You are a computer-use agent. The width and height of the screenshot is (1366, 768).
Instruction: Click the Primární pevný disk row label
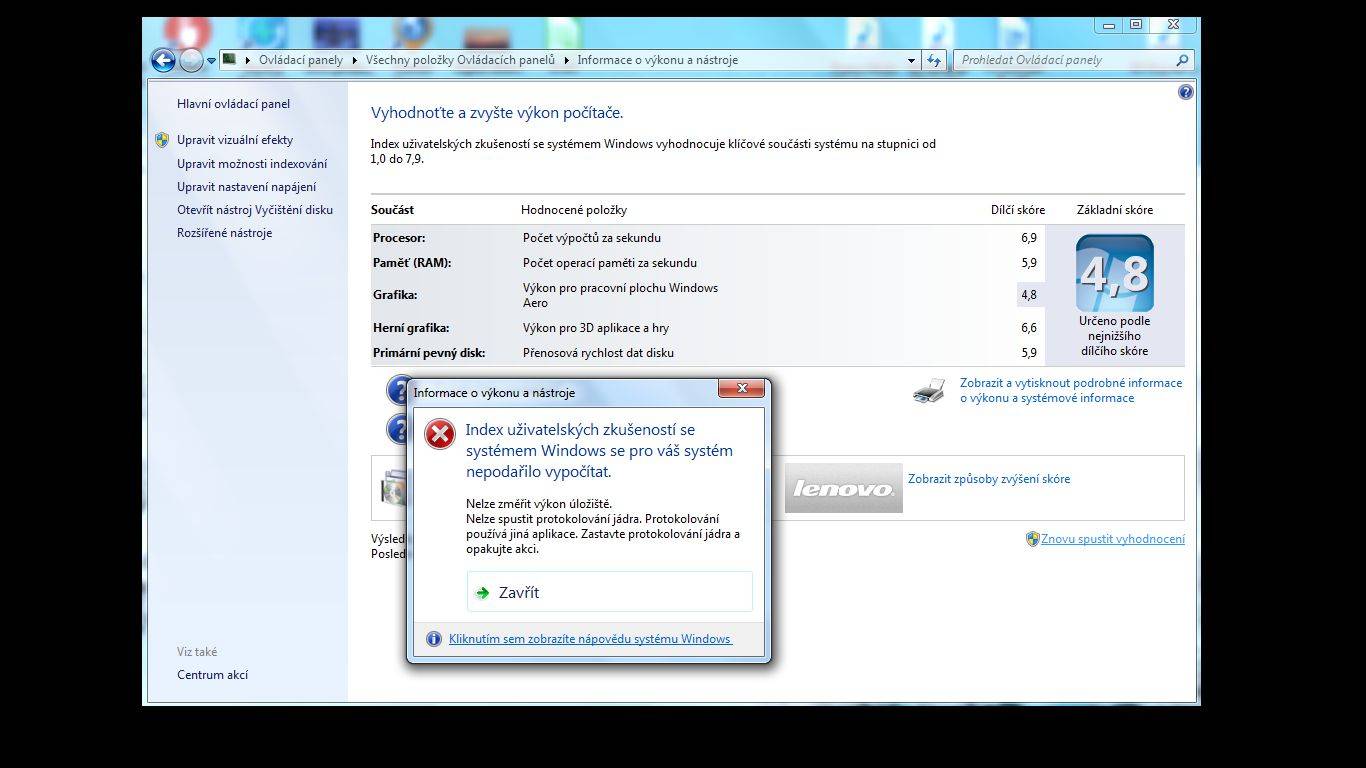[x=429, y=353]
